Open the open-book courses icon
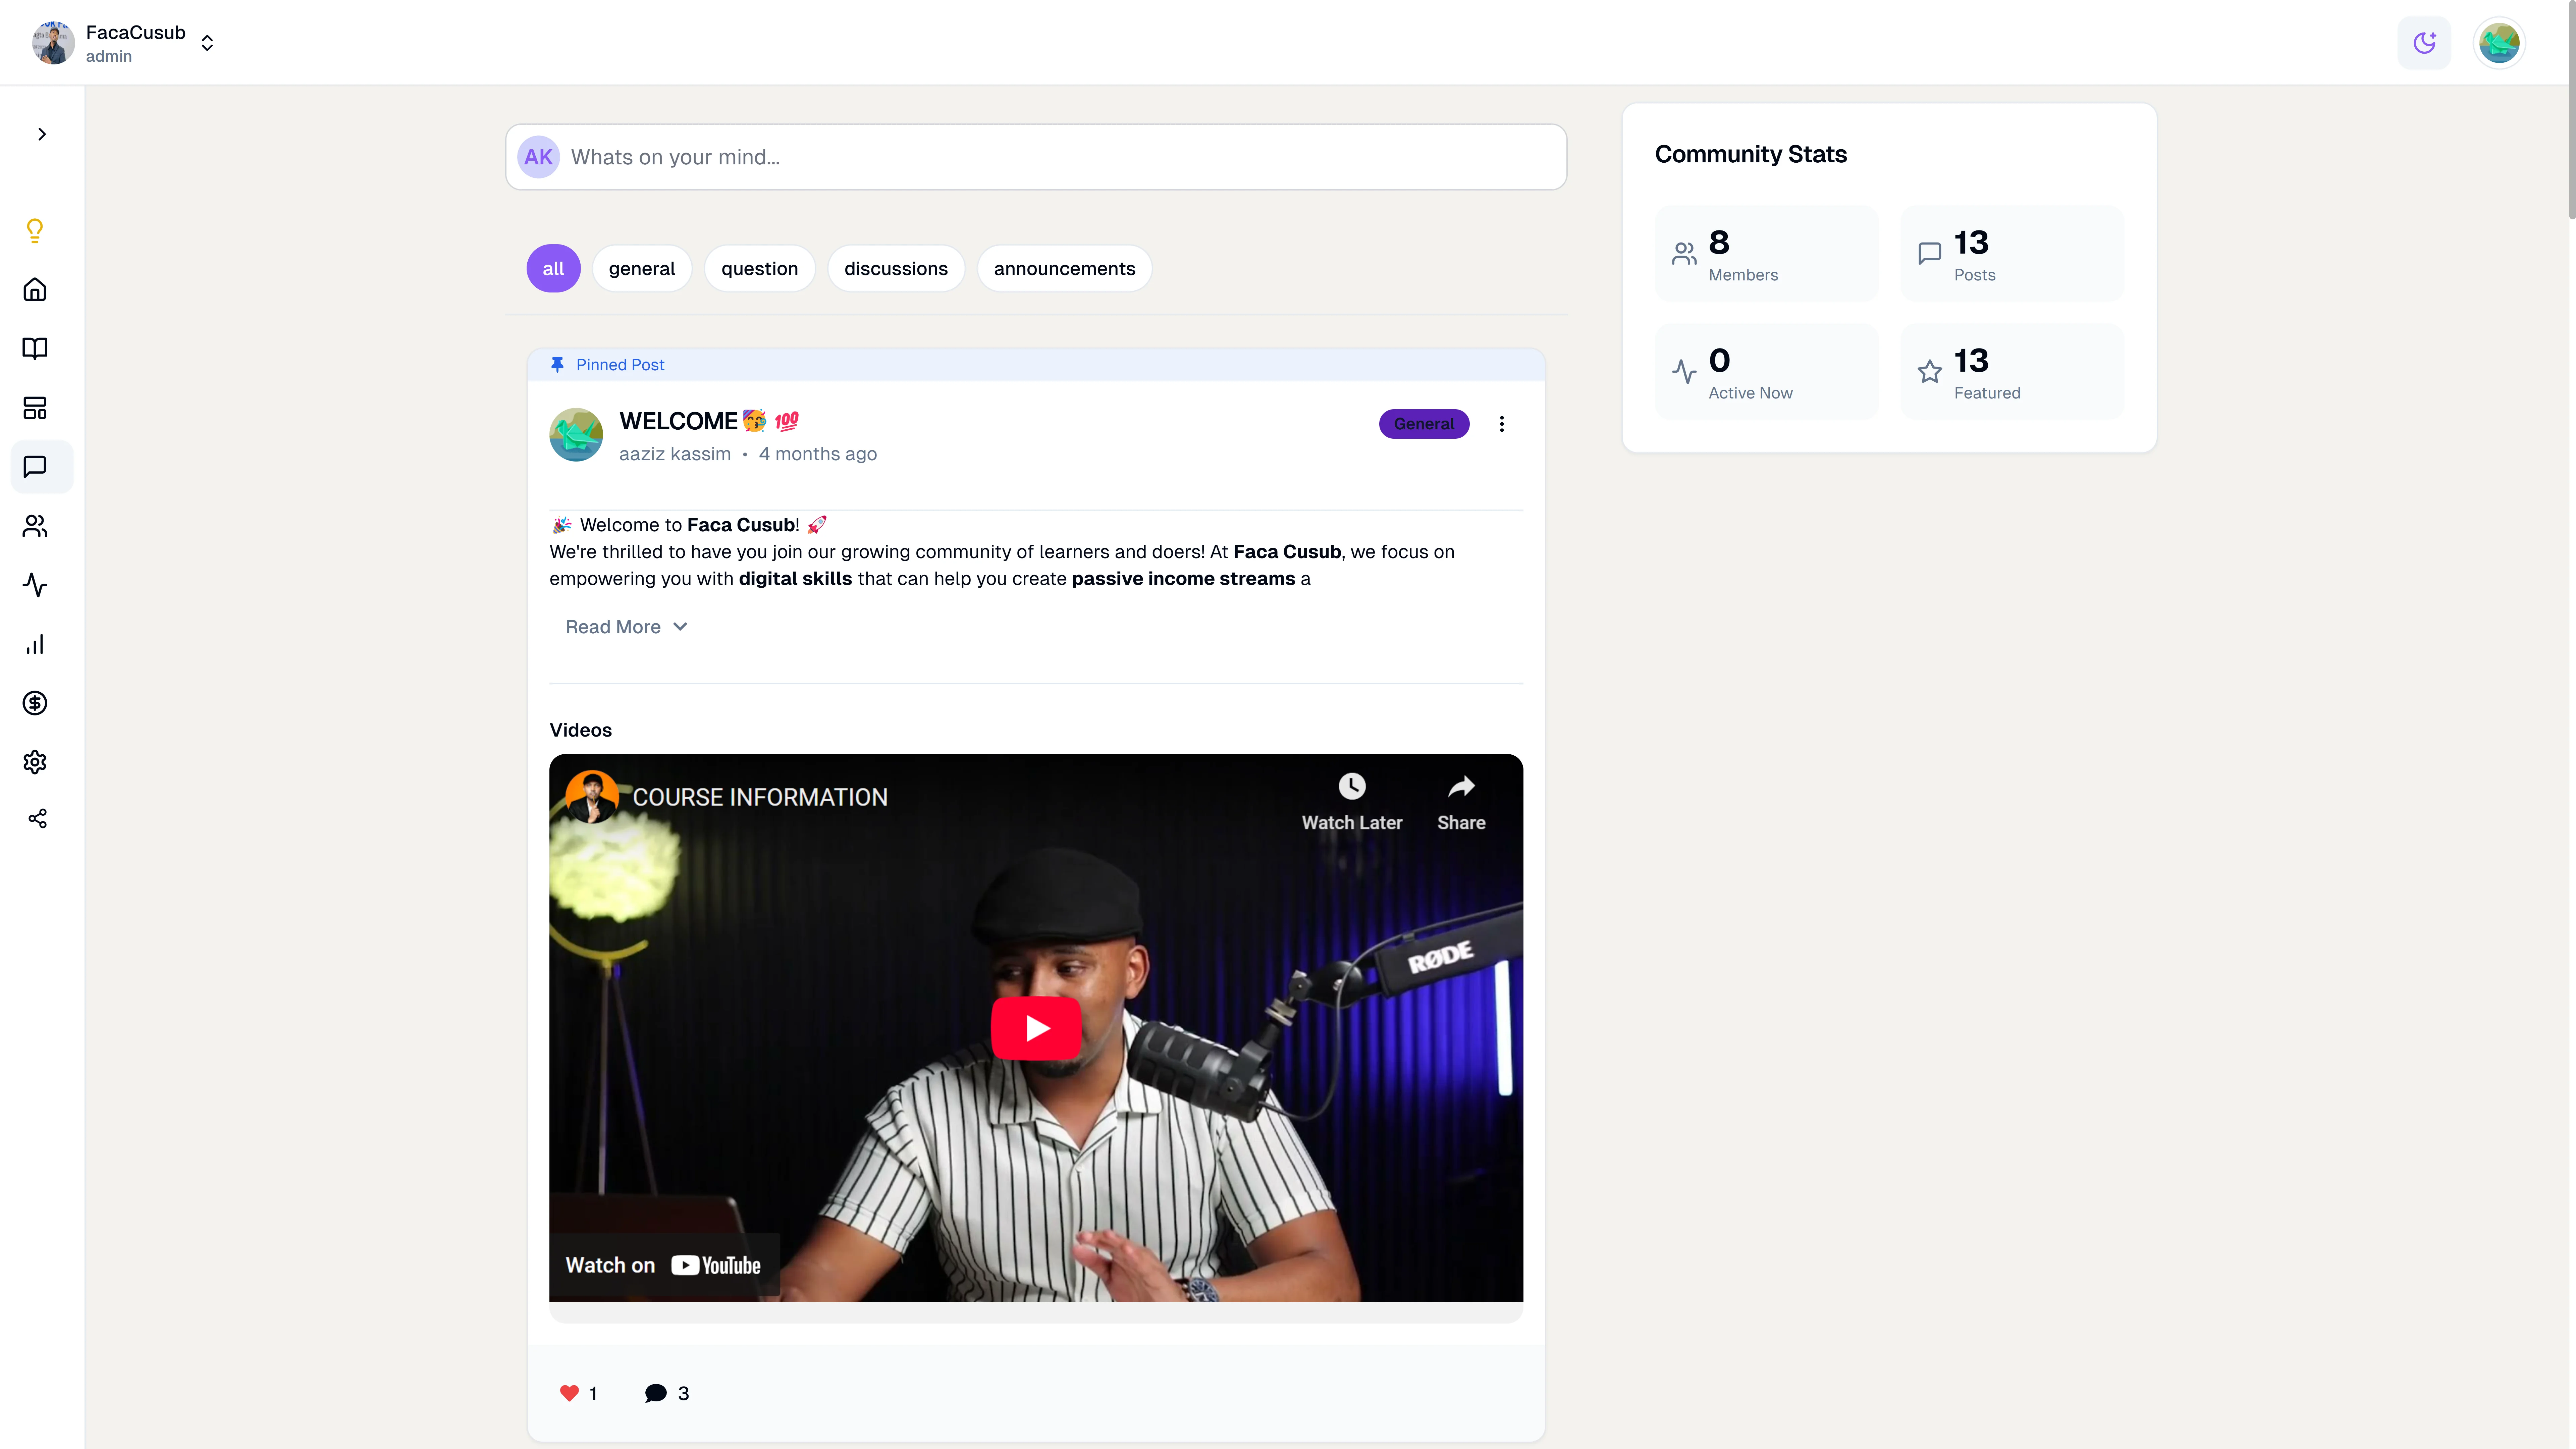 (x=35, y=348)
